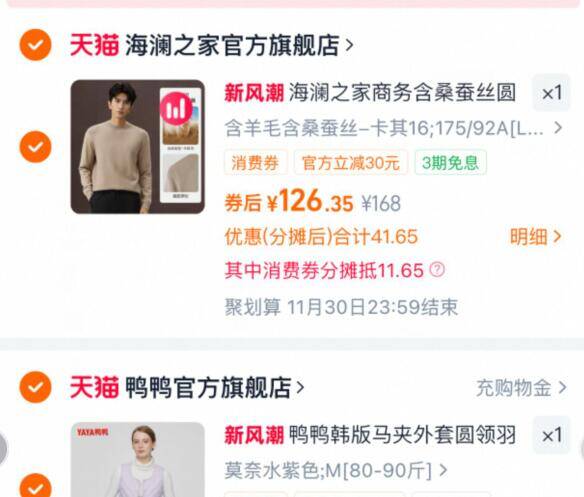Tap the 3期免息 installment tag
Screen dimensions: 584x497
coord(450,162)
